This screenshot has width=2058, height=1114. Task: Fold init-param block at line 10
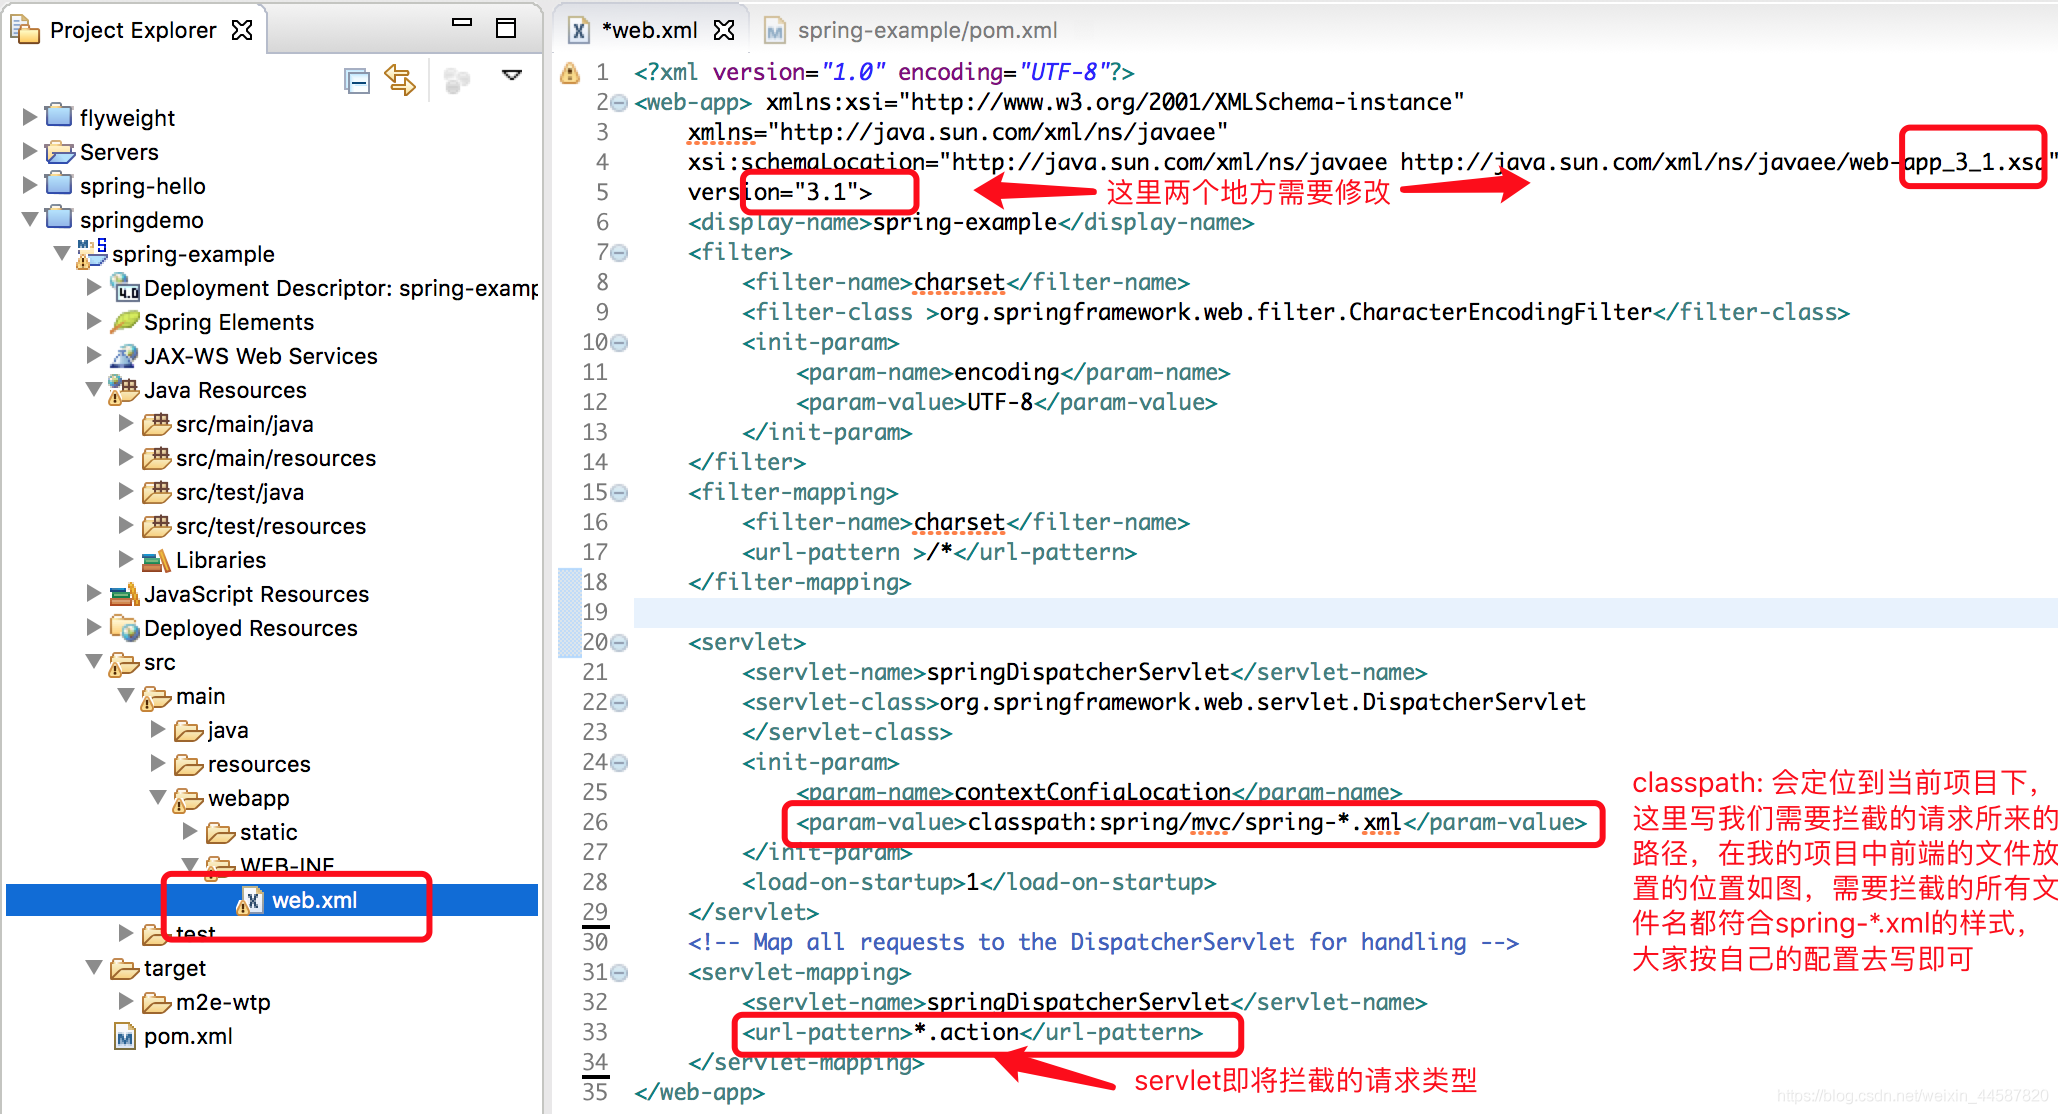point(619,343)
